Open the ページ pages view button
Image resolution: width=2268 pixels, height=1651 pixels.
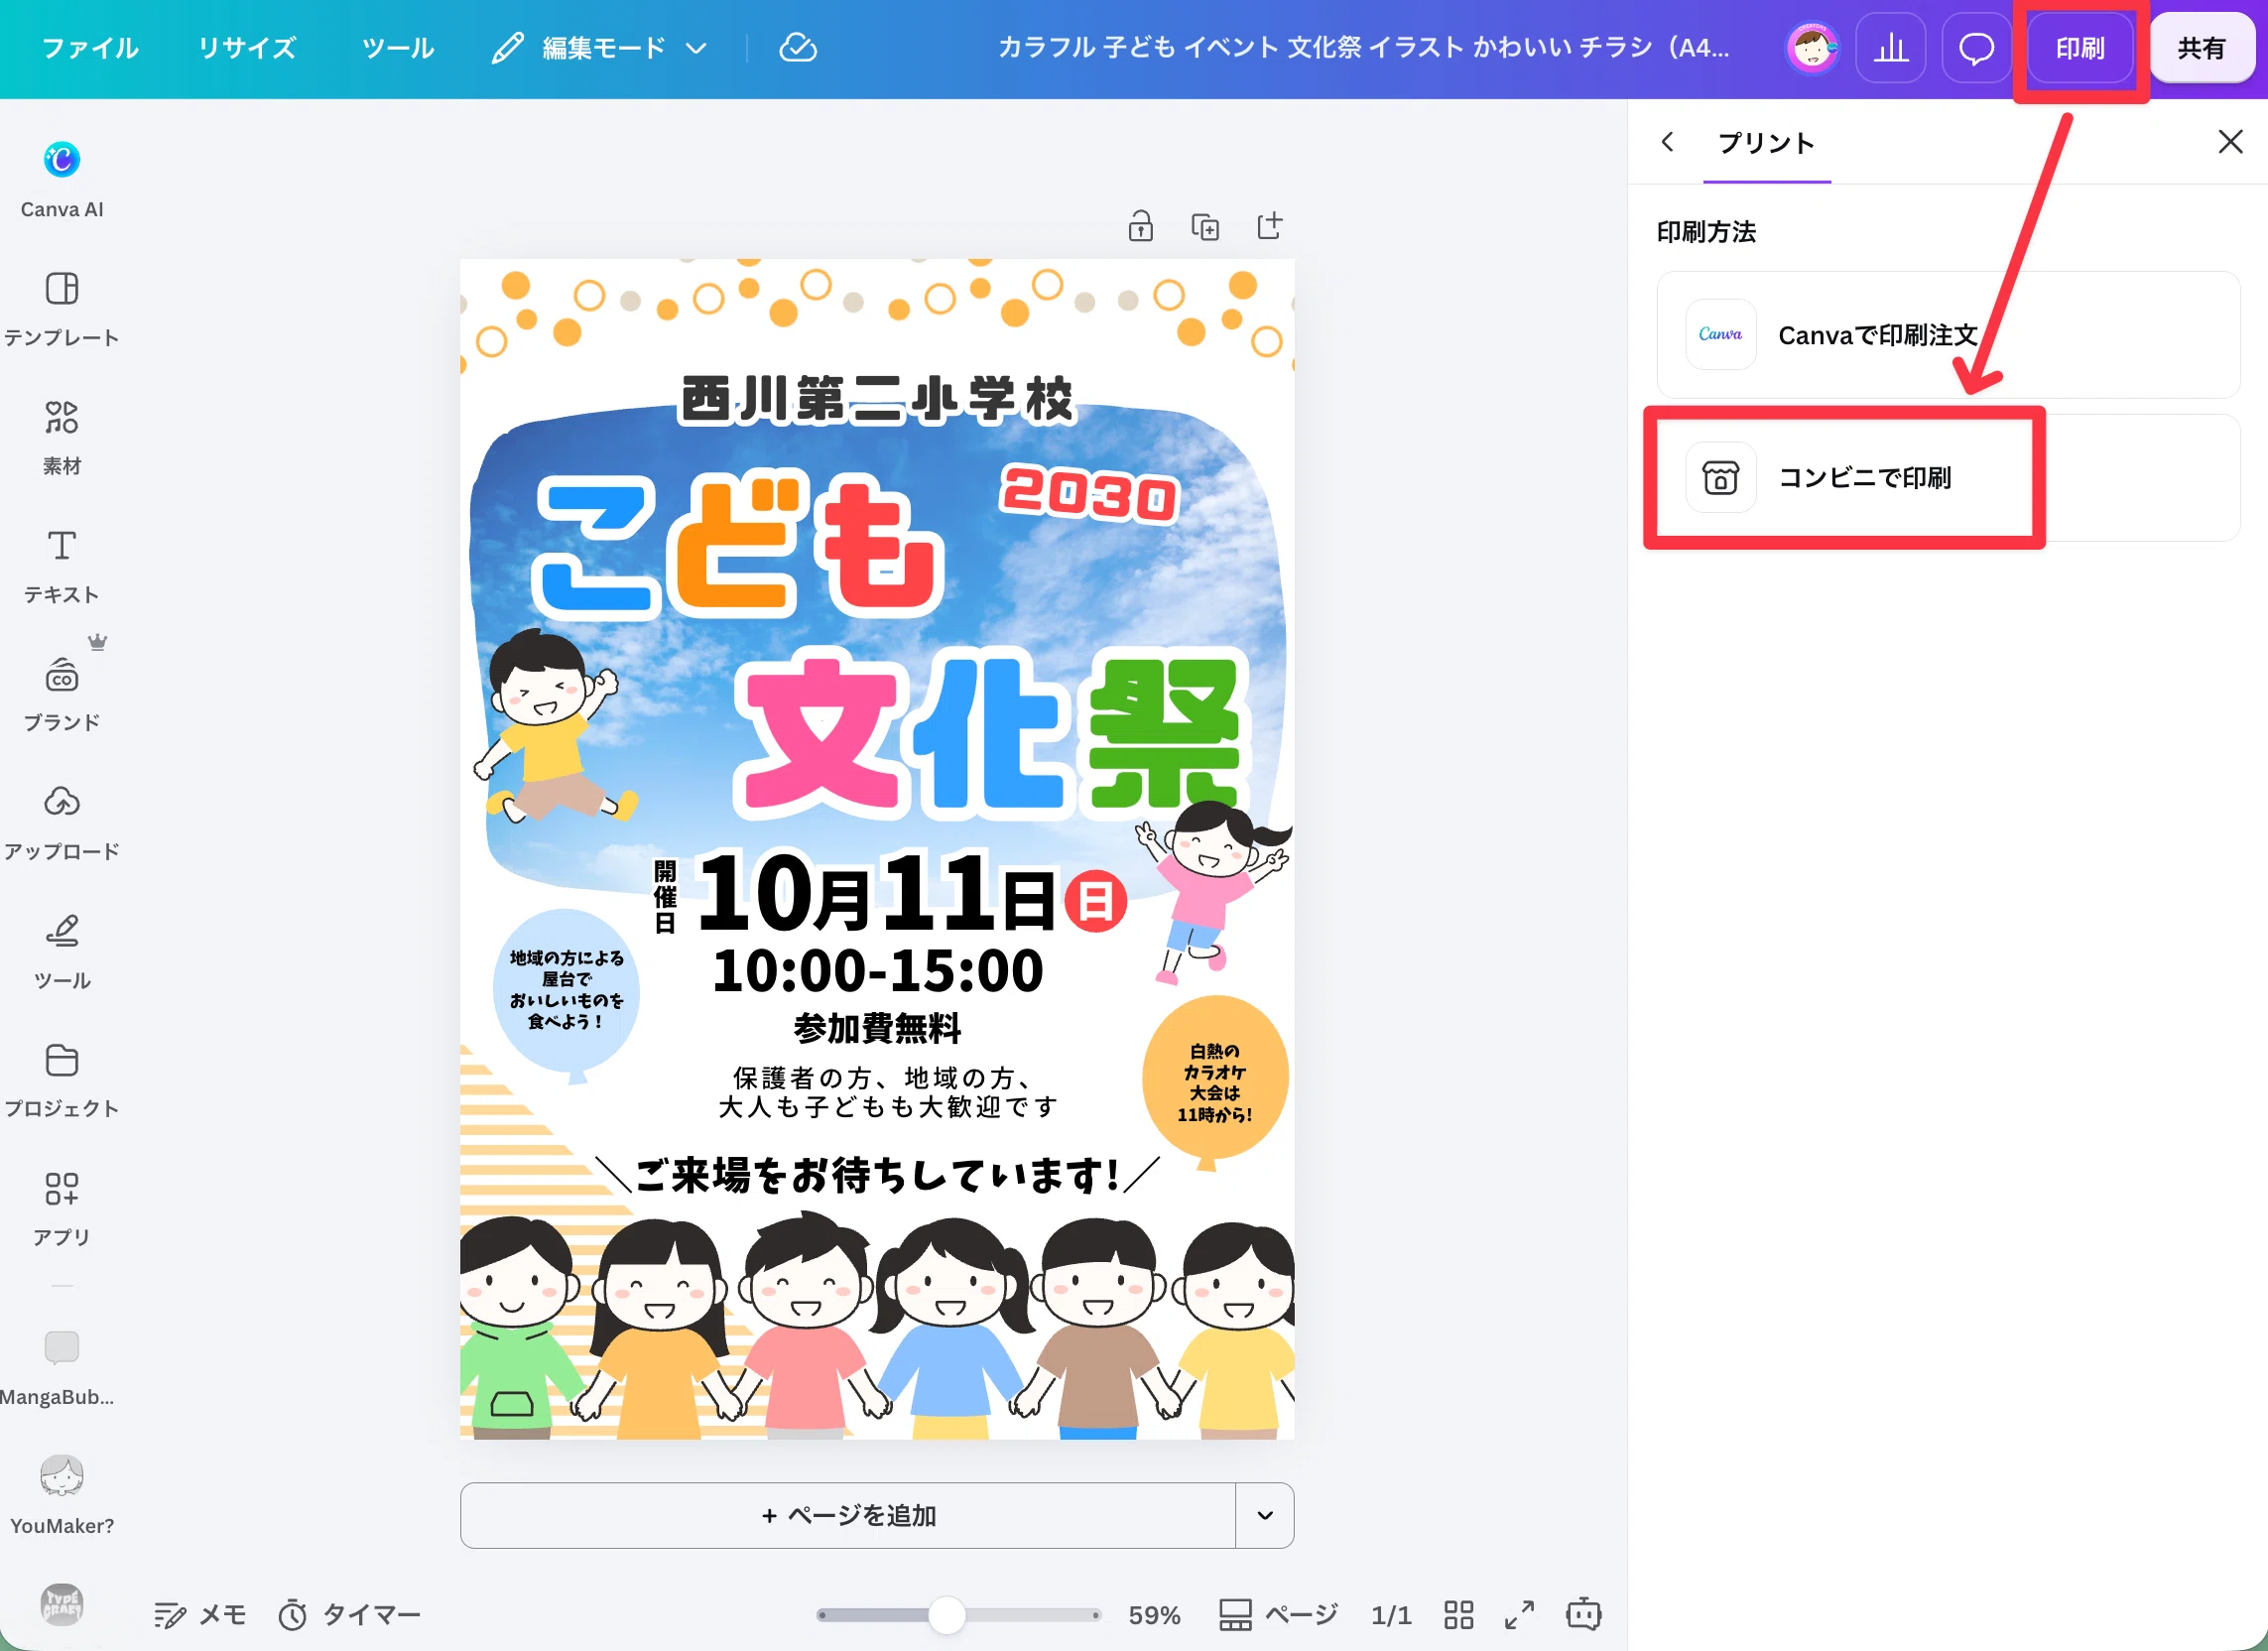point(1277,1614)
